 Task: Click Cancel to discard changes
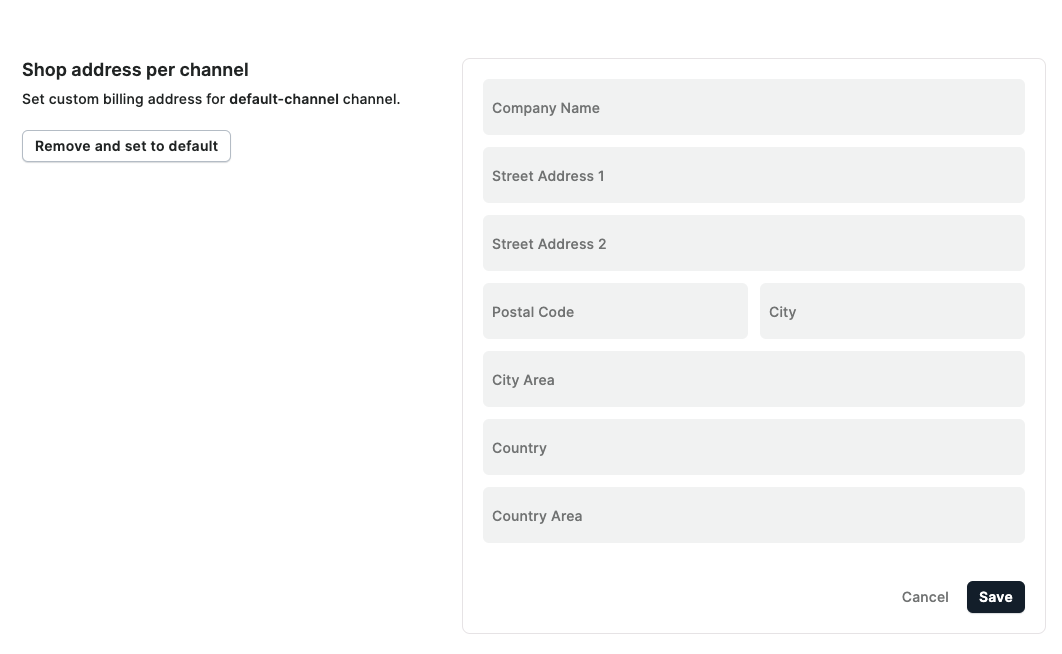click(x=924, y=597)
